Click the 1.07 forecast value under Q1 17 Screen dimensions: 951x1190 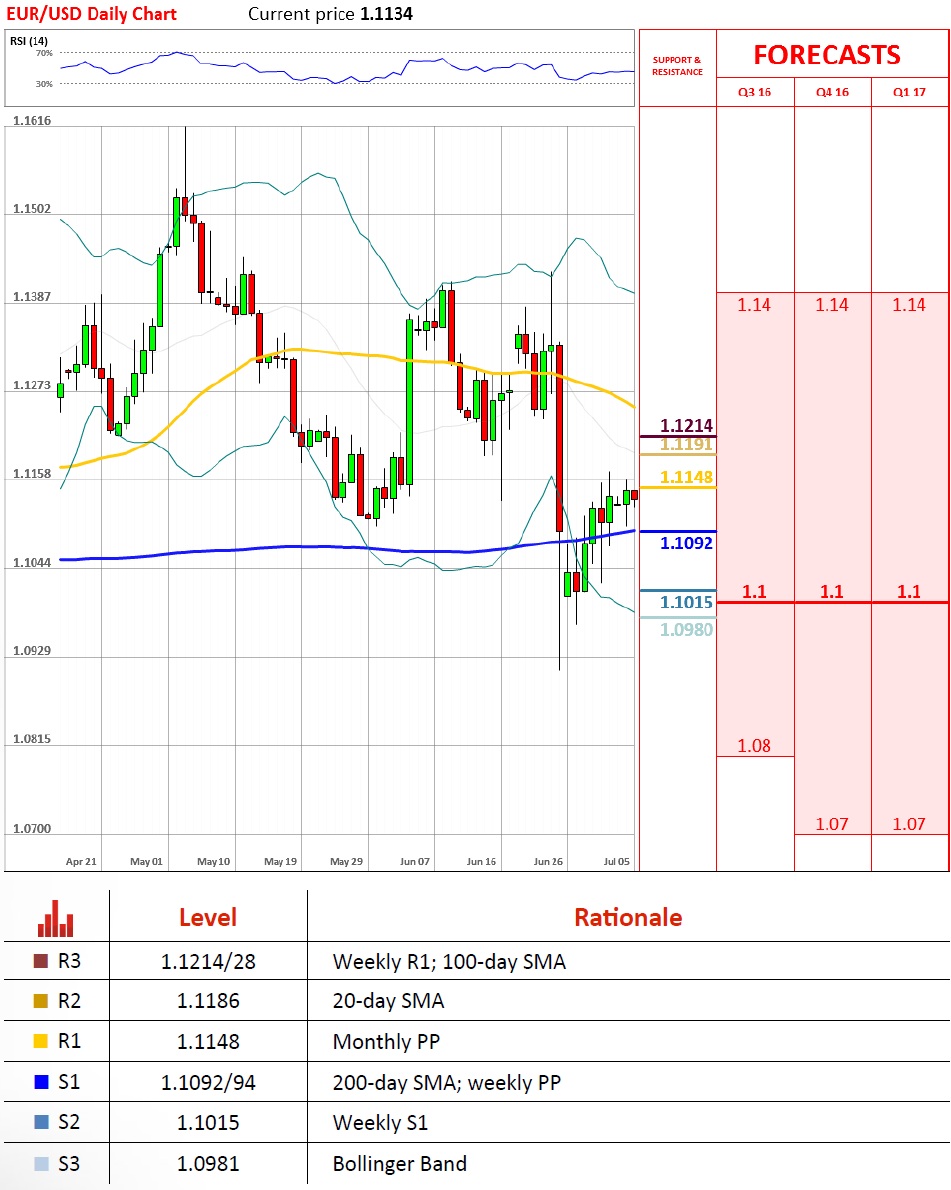point(908,823)
